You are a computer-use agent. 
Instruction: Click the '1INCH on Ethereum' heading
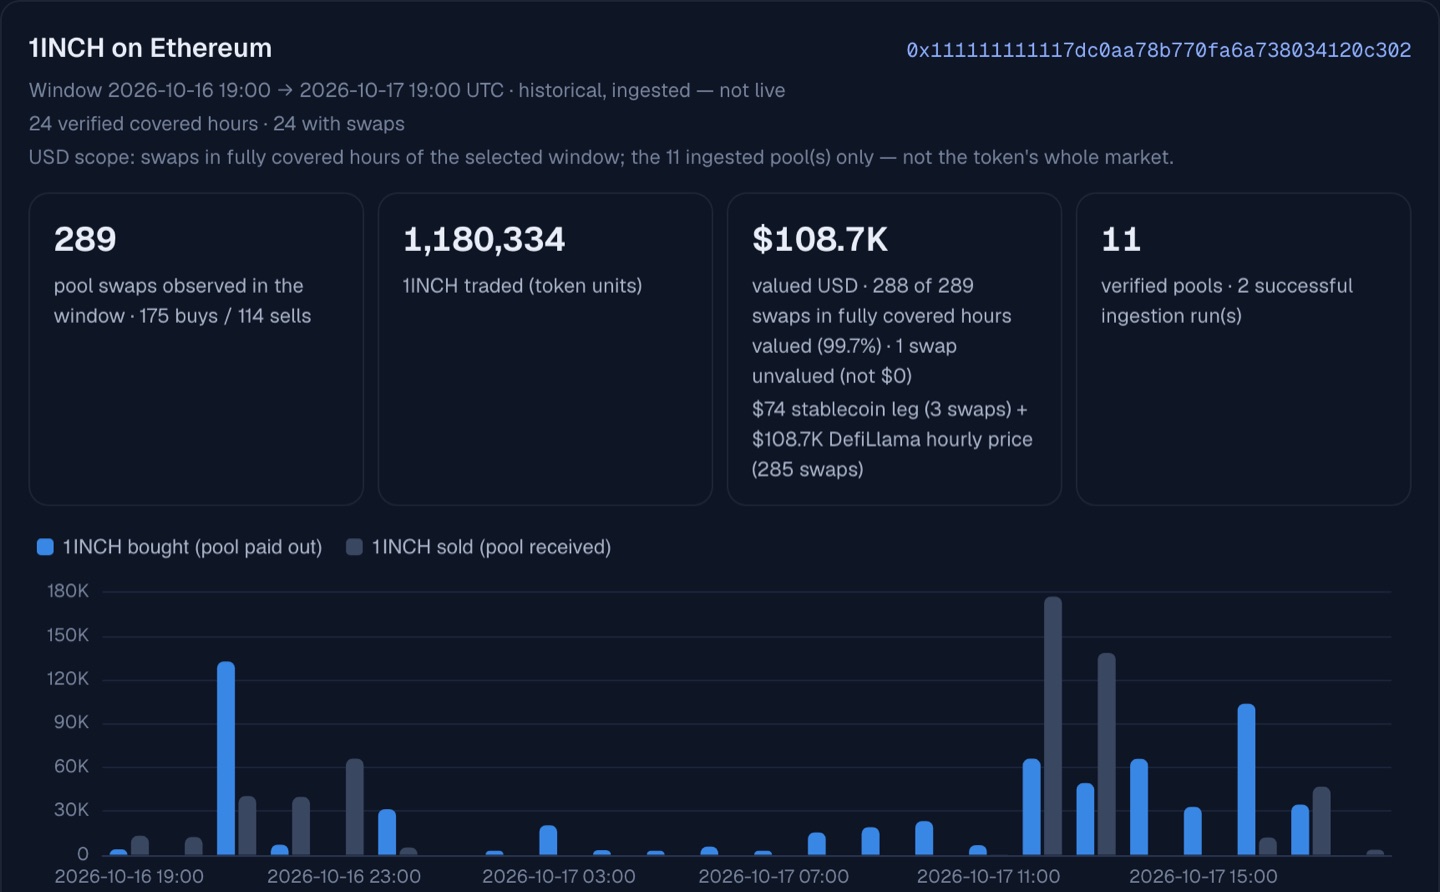tap(150, 48)
